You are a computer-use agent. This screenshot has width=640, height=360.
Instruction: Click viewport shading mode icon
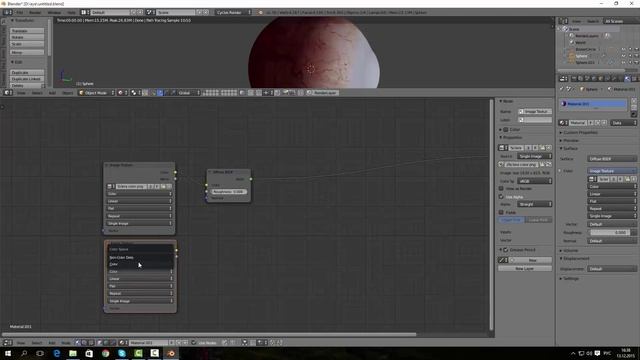(121, 93)
